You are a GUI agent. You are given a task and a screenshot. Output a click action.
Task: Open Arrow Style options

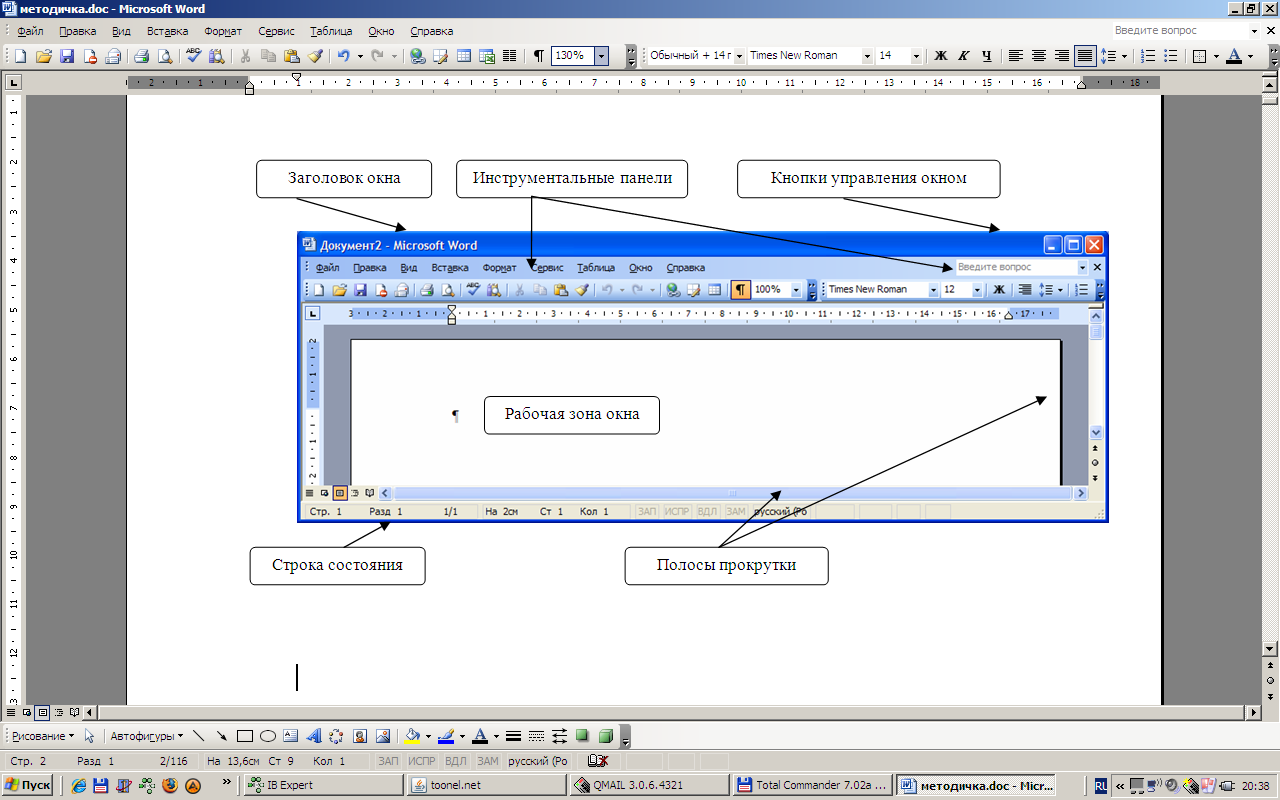point(559,736)
